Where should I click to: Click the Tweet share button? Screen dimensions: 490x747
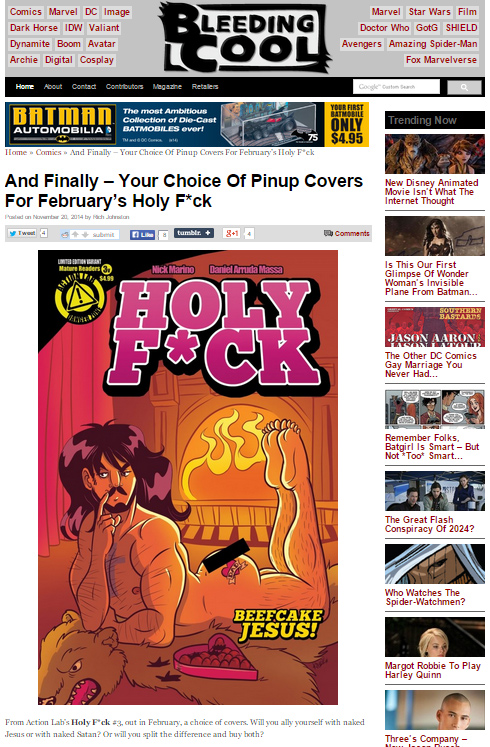[x=22, y=233]
